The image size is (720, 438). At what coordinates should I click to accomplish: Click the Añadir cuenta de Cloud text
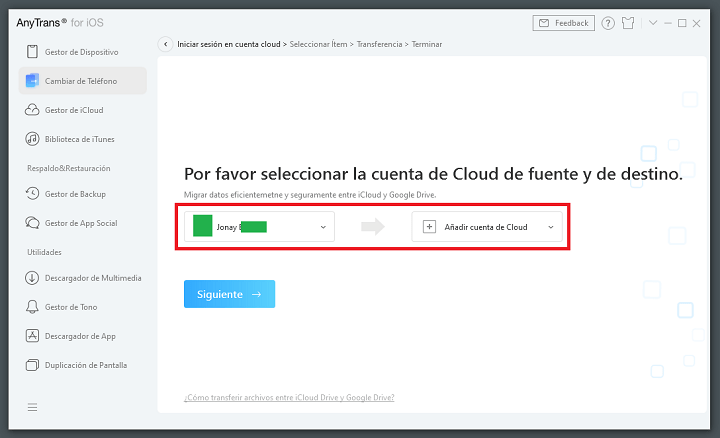coord(486,227)
